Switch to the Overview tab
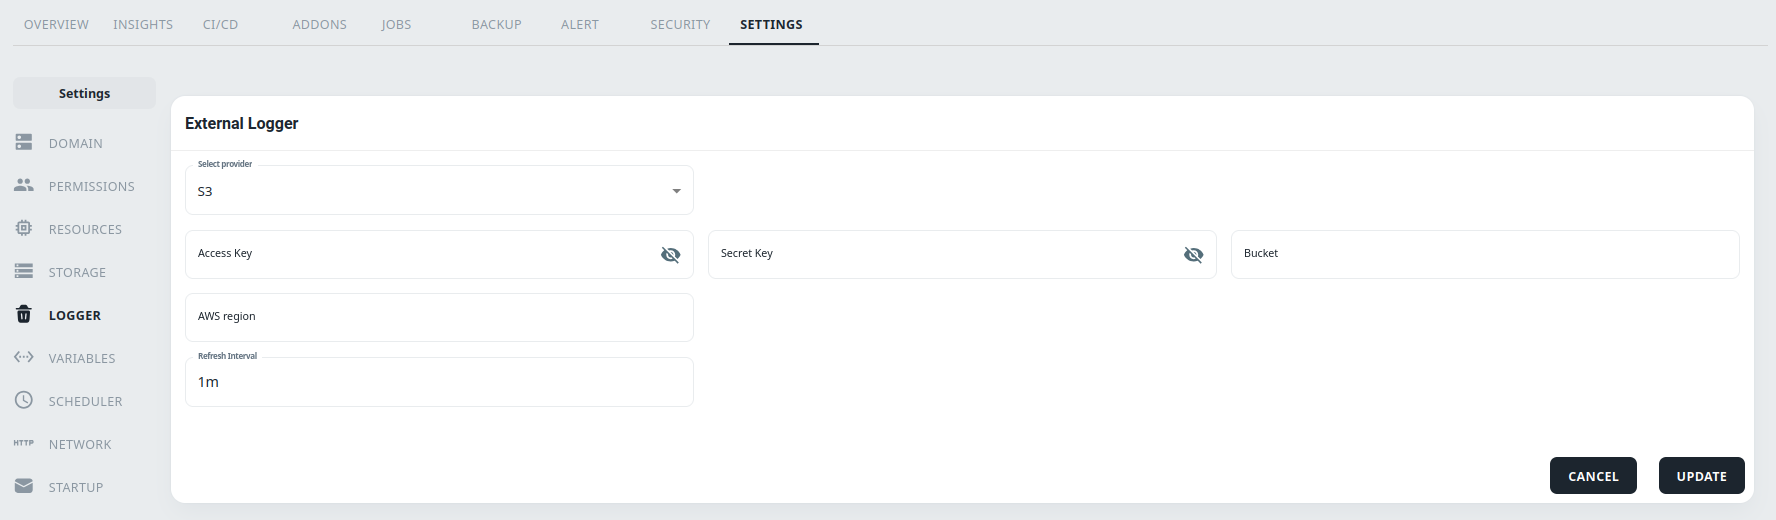This screenshot has width=1776, height=520. point(56,24)
